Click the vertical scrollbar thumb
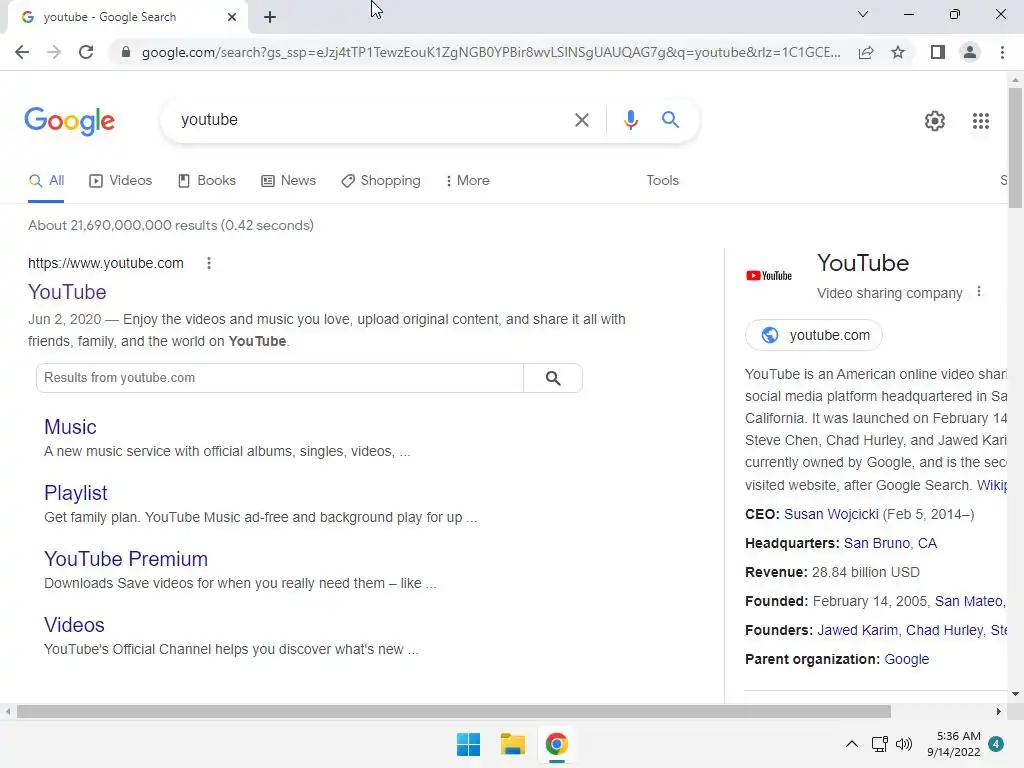The height and width of the screenshot is (768, 1024). click(1015, 148)
